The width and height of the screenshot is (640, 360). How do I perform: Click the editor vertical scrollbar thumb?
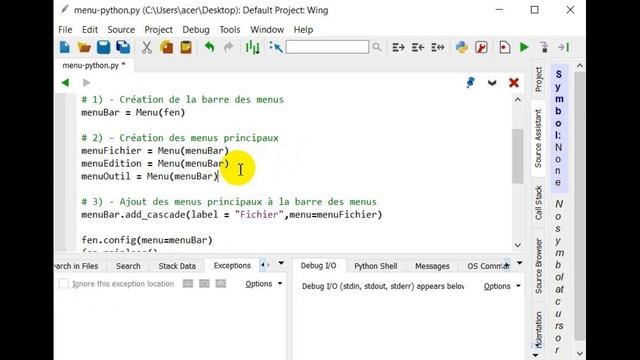tap(518, 156)
